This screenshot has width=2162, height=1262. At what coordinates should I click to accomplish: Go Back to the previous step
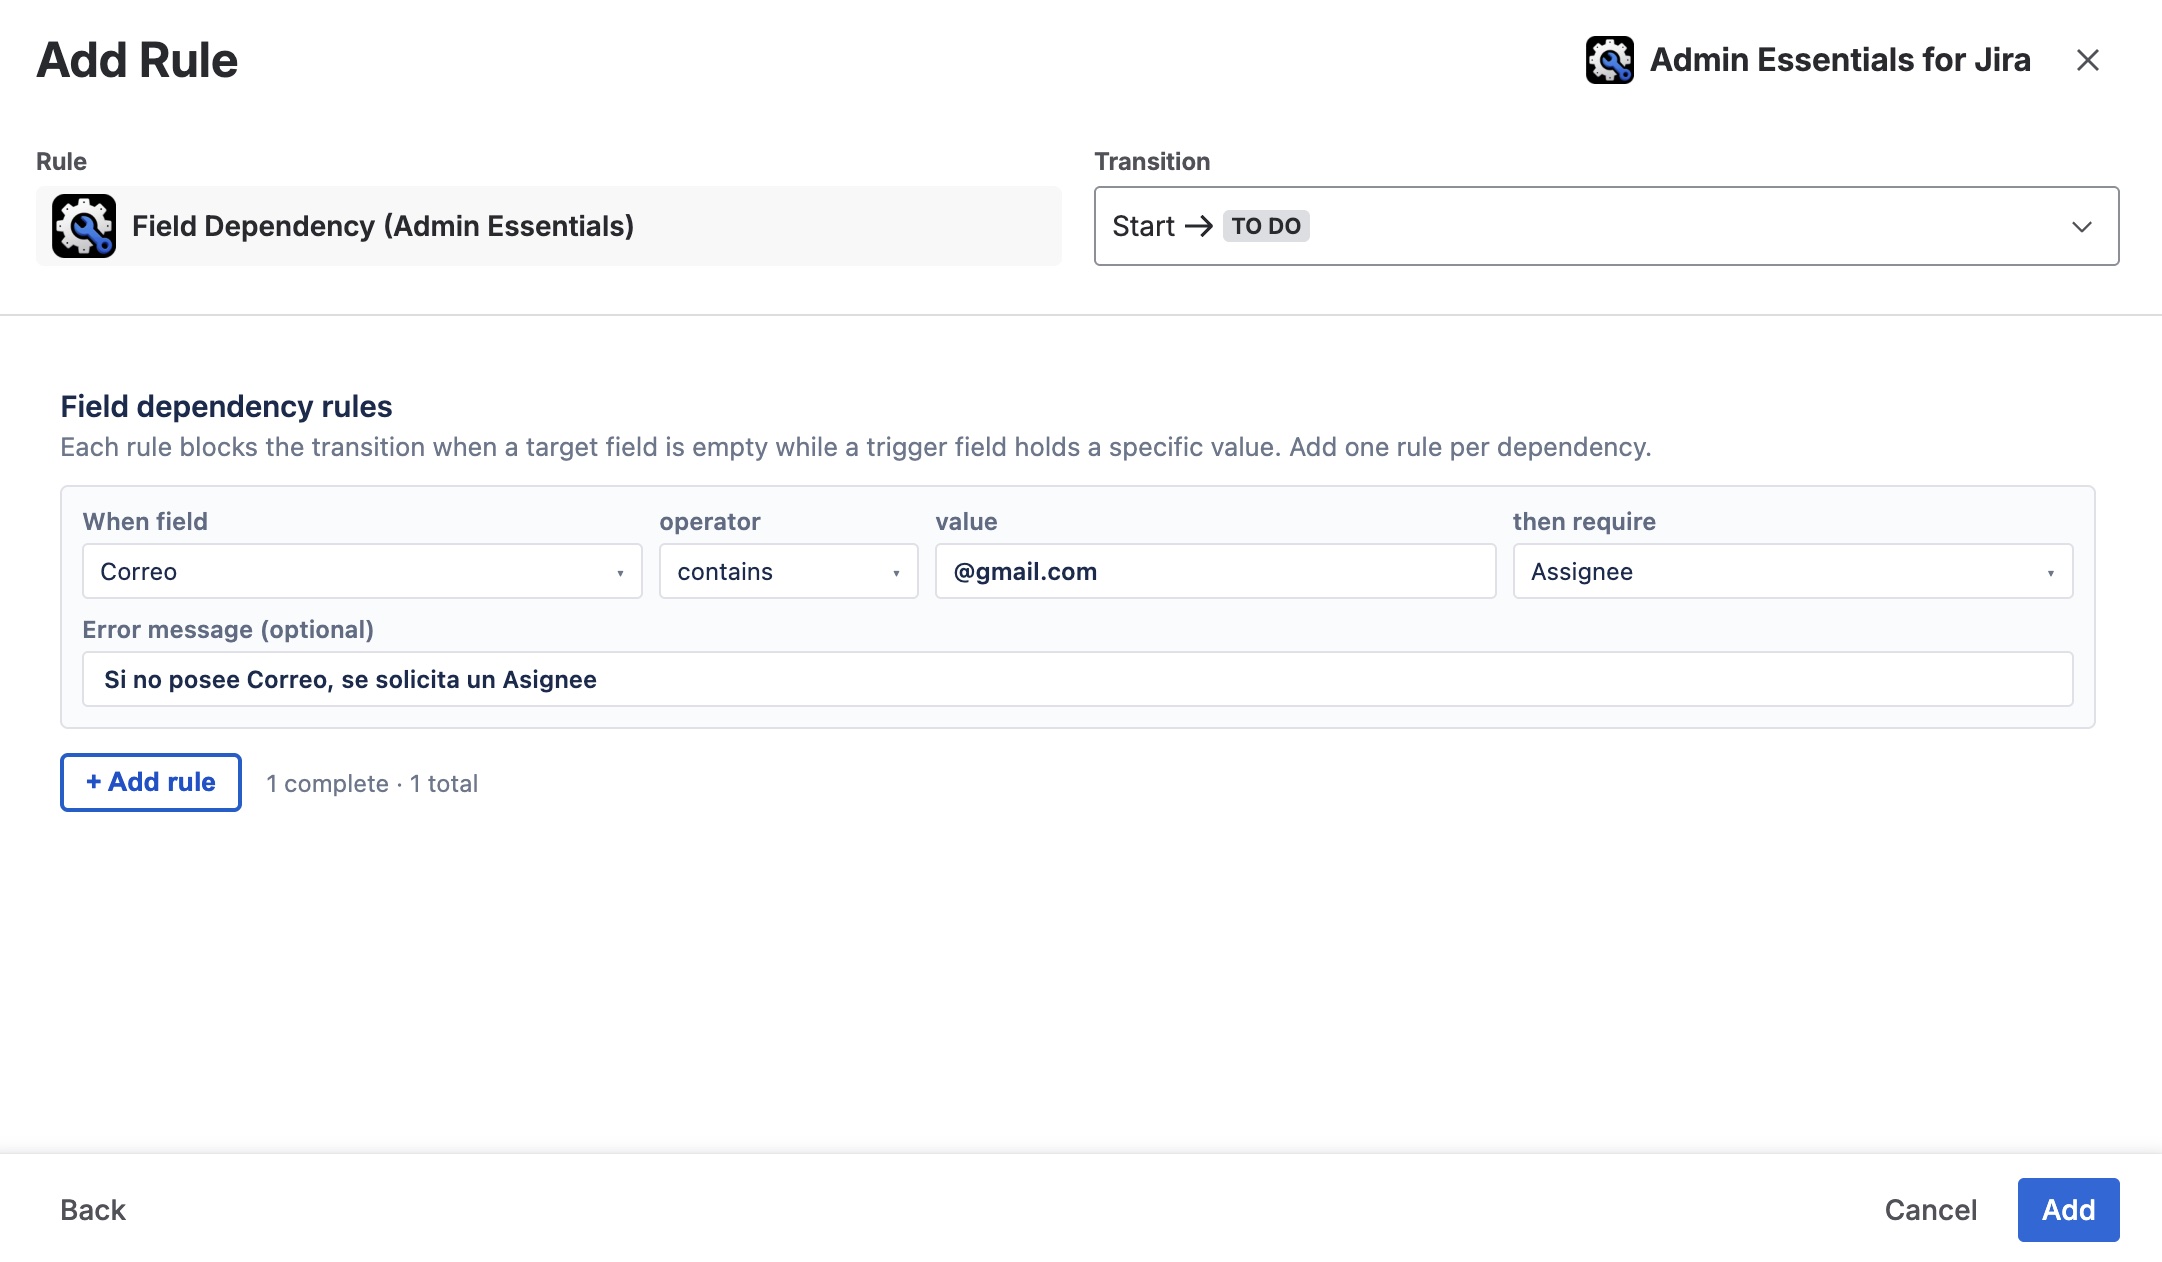tap(93, 1210)
